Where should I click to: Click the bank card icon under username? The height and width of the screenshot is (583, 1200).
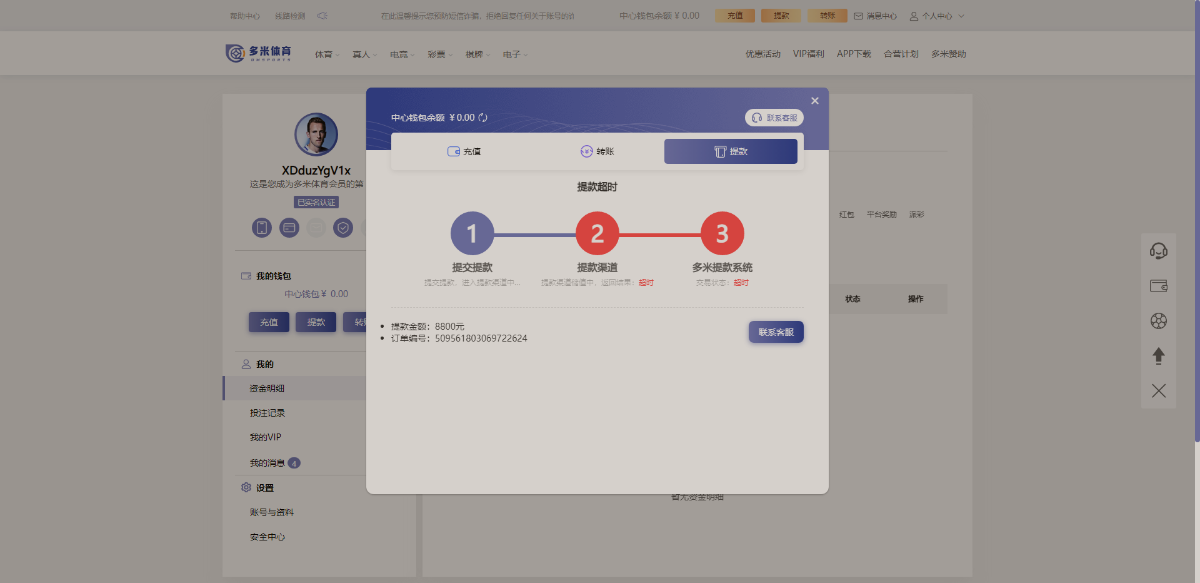pos(289,228)
